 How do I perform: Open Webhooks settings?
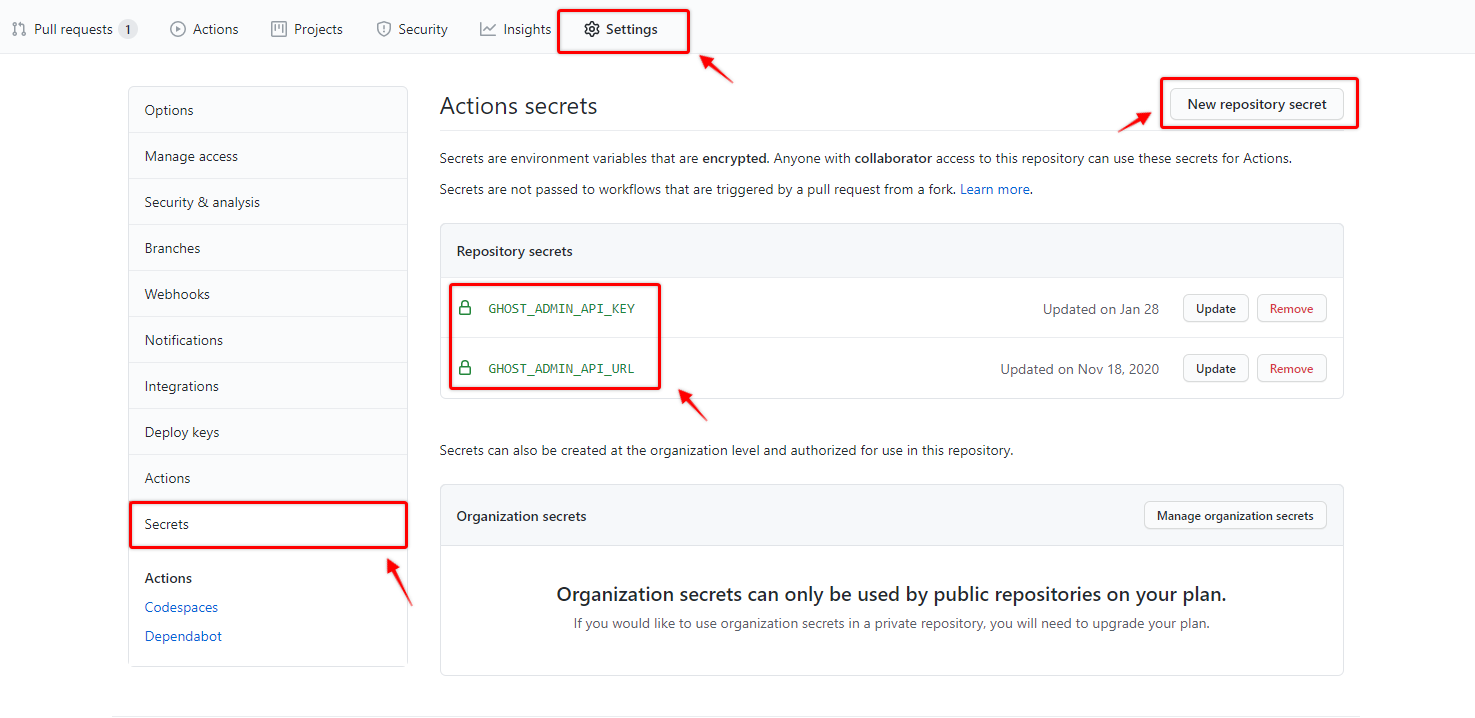[x=268, y=294]
